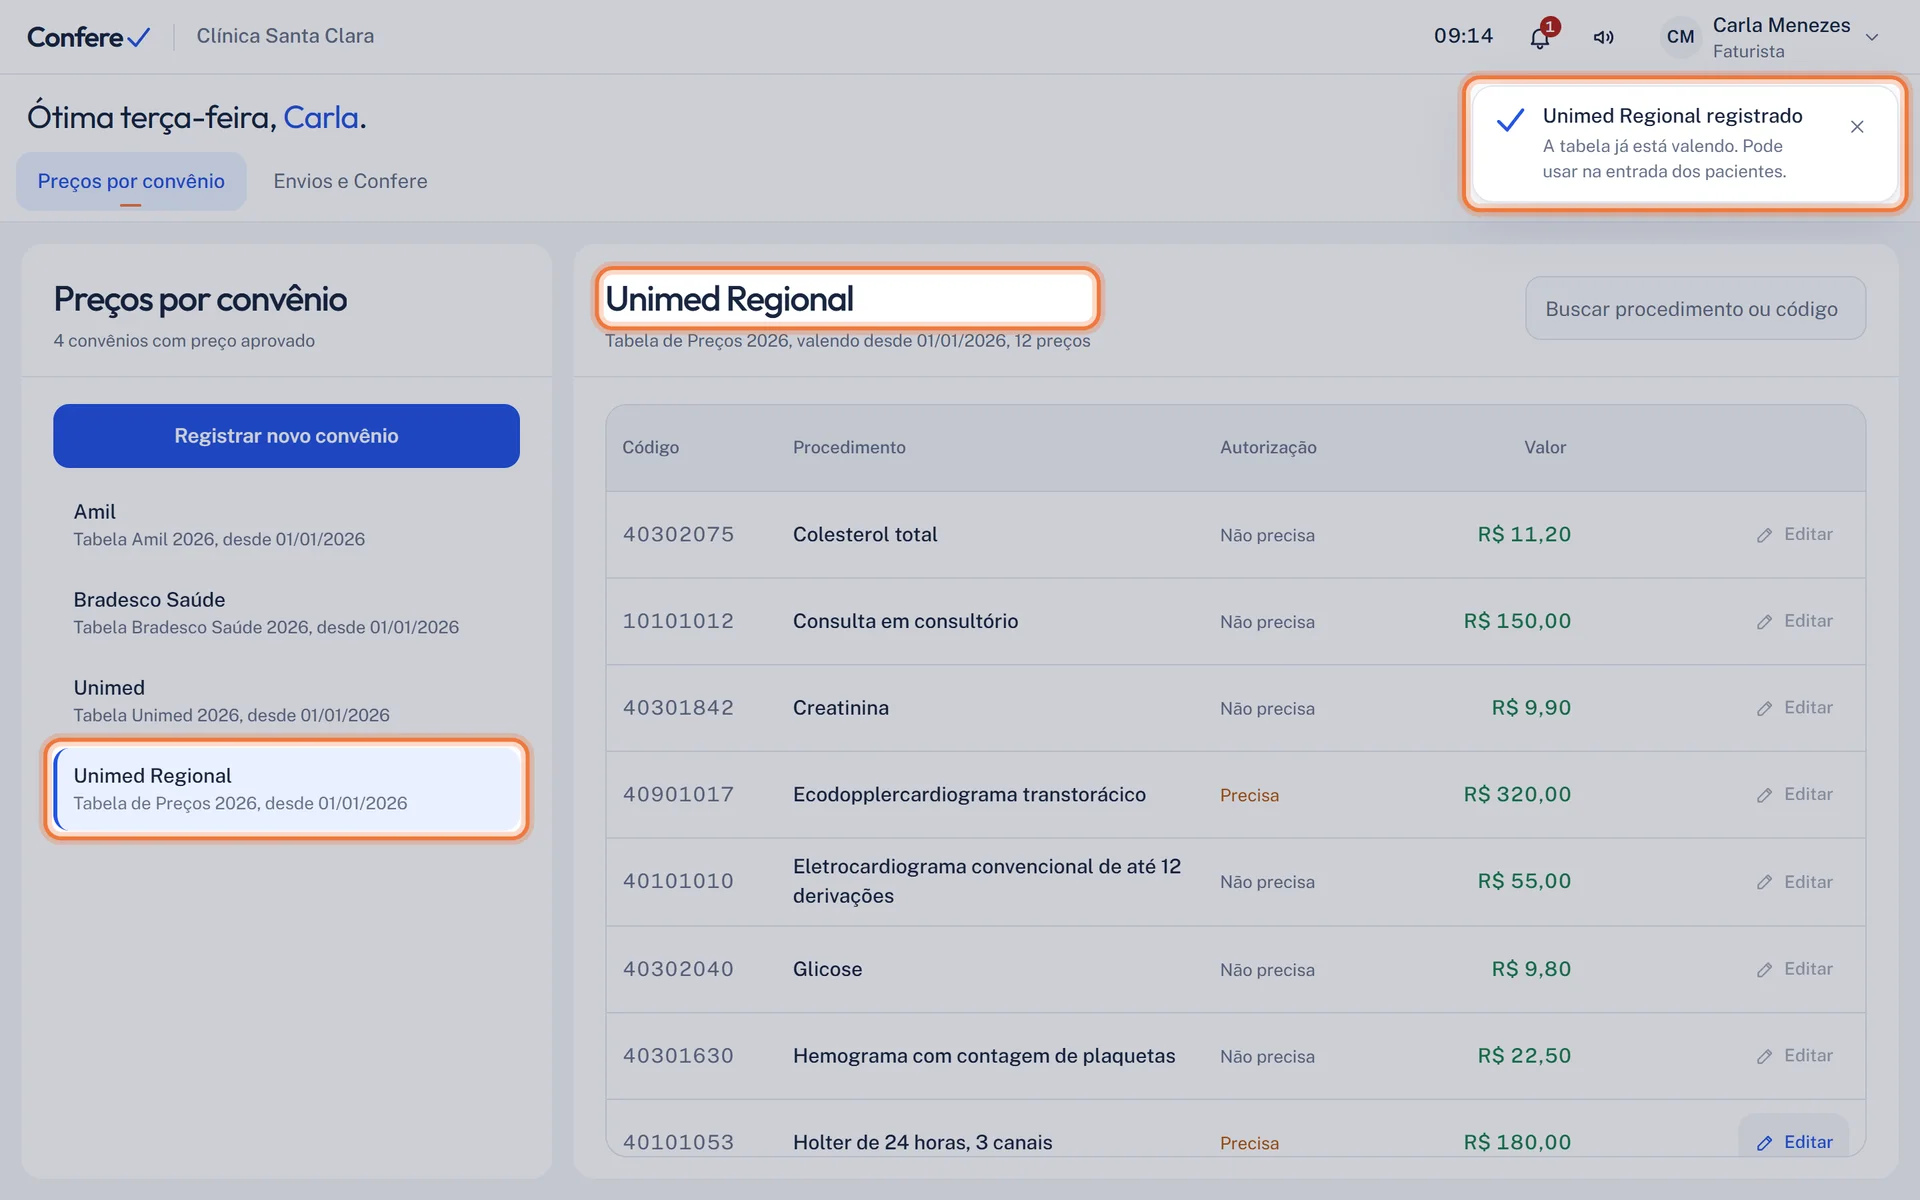
Task: Click the CM user avatar
Action: click(1680, 37)
